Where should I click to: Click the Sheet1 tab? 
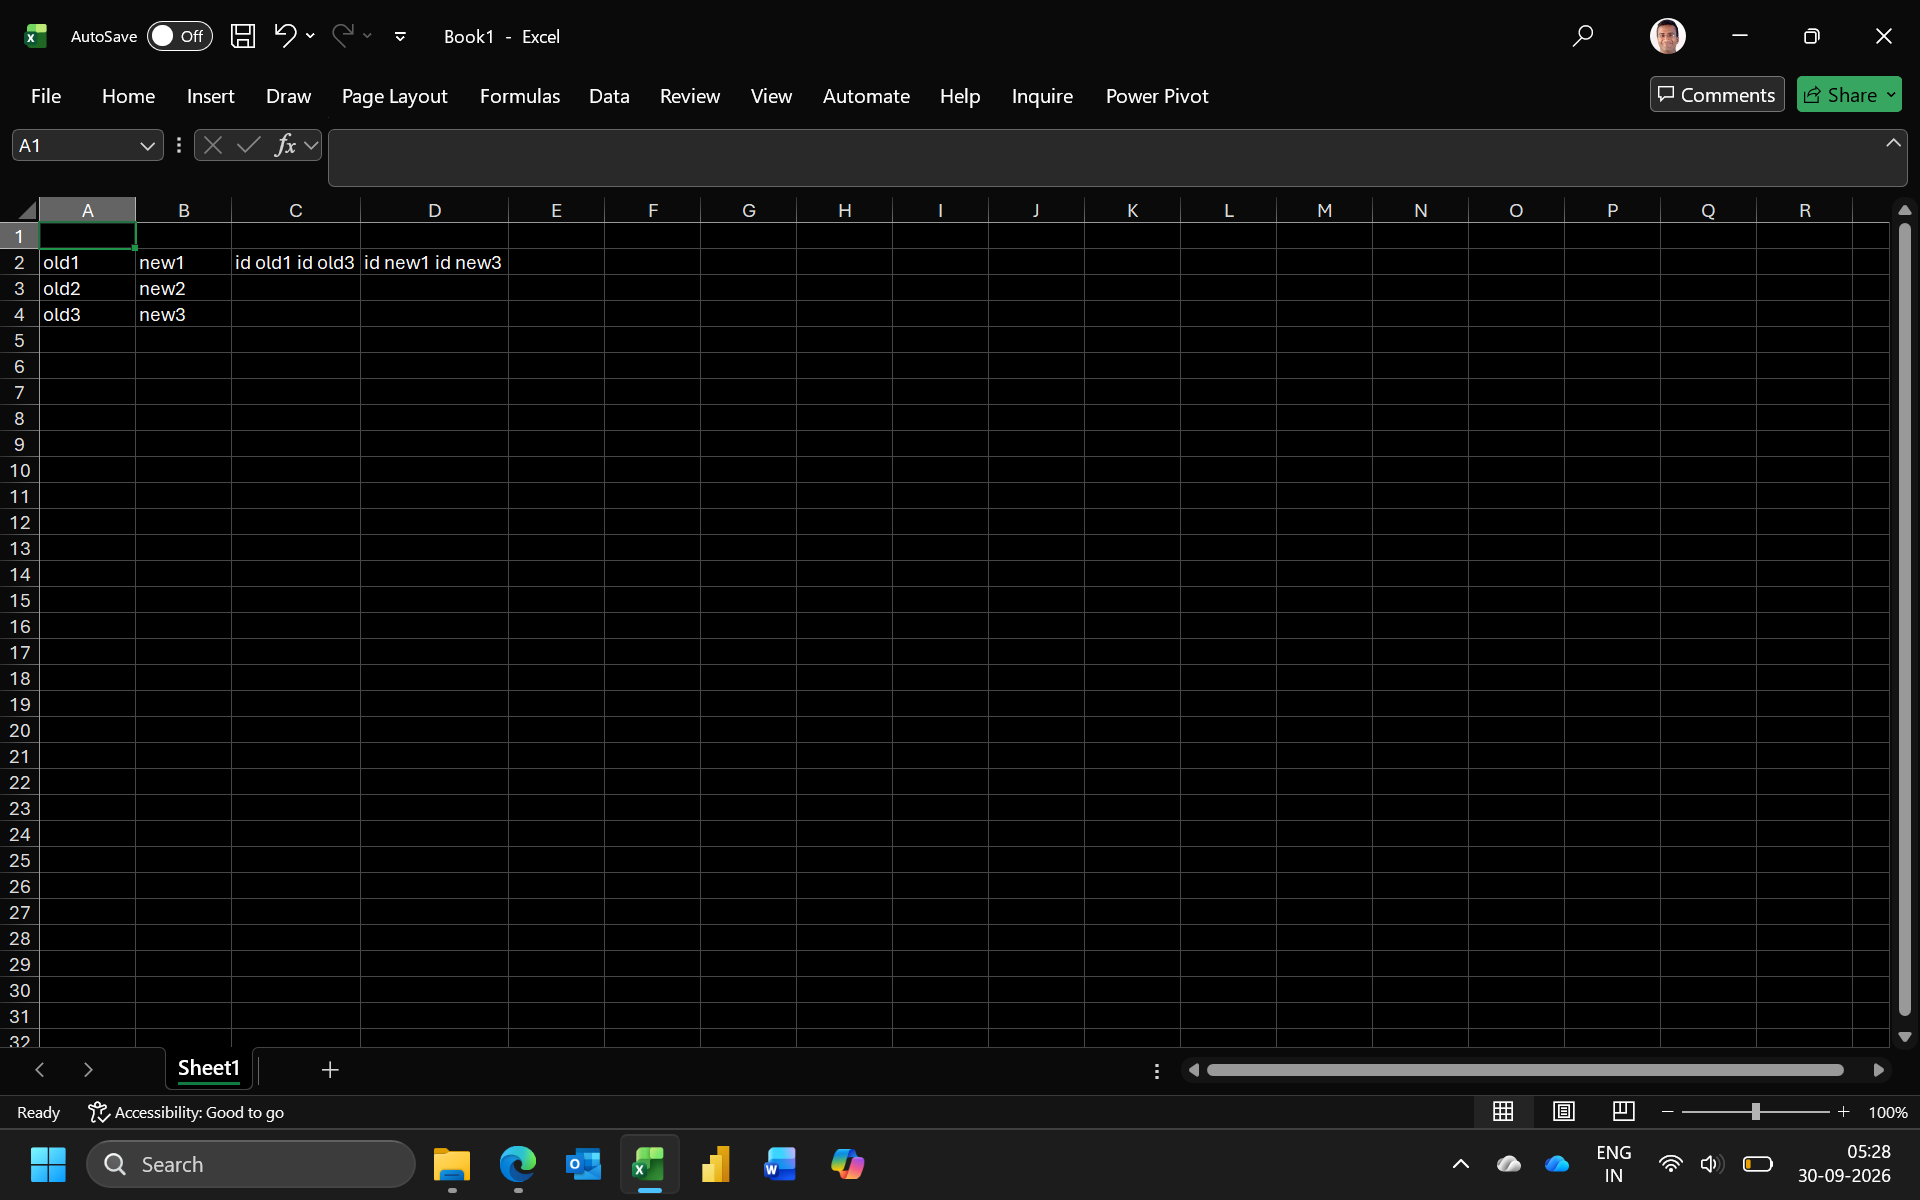pos(208,1068)
